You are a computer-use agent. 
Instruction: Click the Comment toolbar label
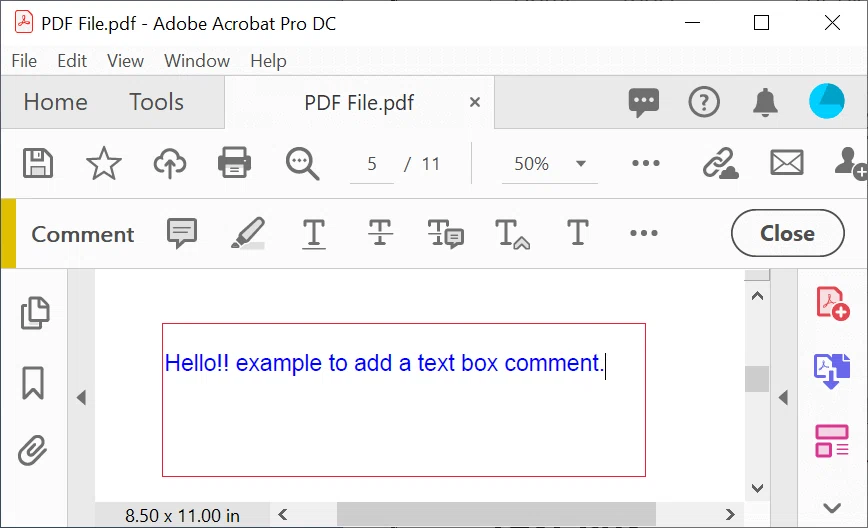(82, 235)
